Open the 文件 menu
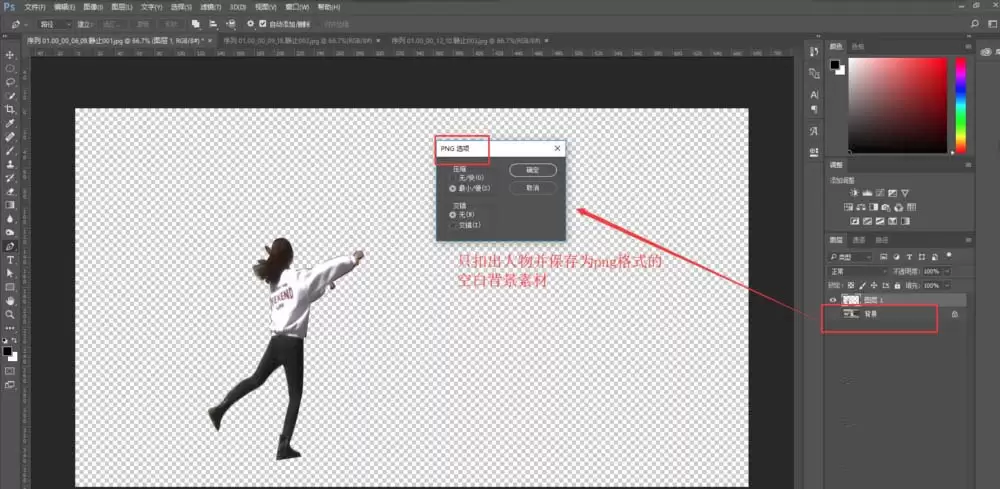This screenshot has width=1000, height=489. (x=34, y=6)
